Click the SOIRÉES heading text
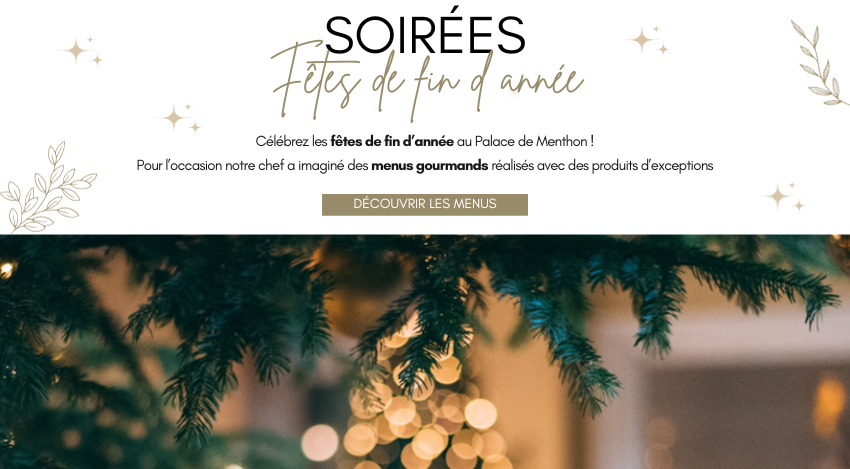 pyautogui.click(x=424, y=35)
